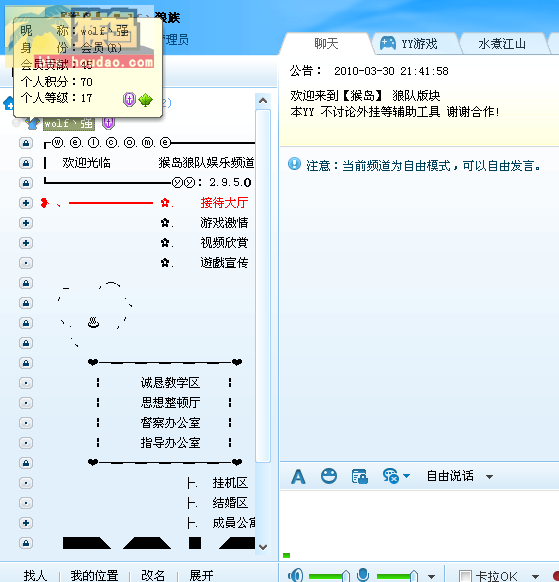This screenshot has width=559, height=582.
Task: Open dropdown arrow after microphone slider
Action: click(431, 576)
